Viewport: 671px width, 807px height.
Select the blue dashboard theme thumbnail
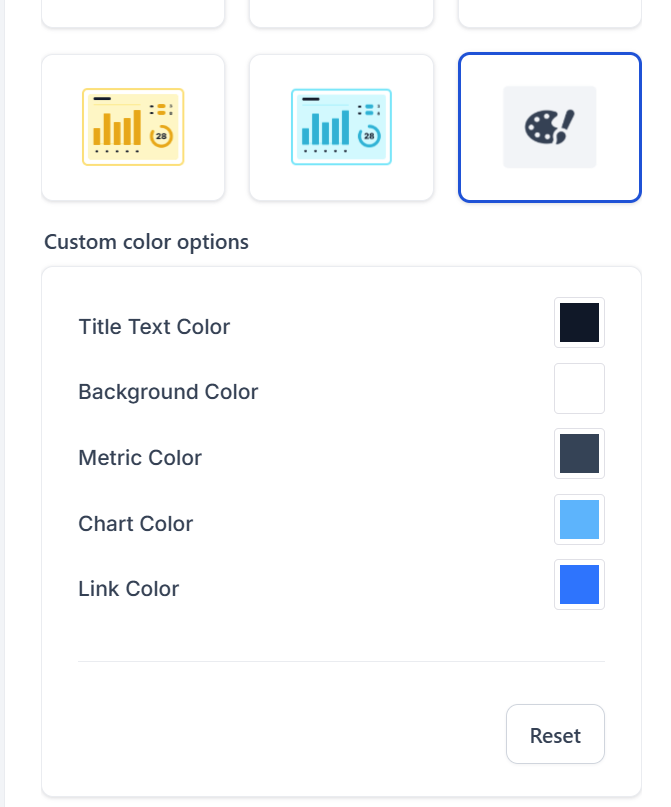click(341, 126)
